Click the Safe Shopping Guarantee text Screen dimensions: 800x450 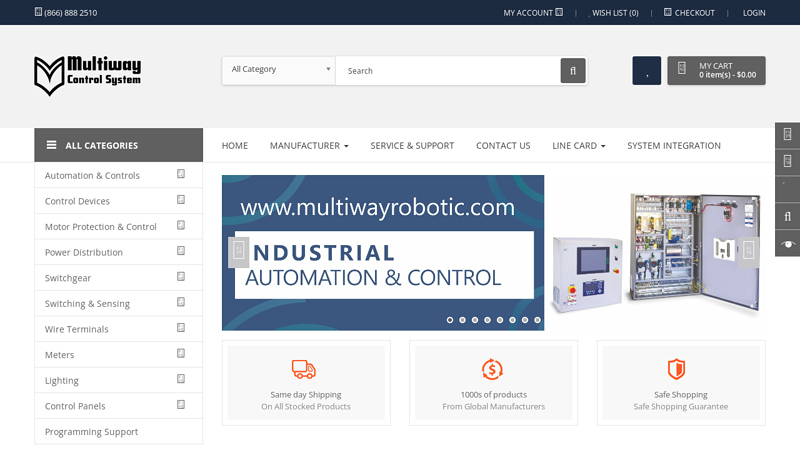click(681, 406)
